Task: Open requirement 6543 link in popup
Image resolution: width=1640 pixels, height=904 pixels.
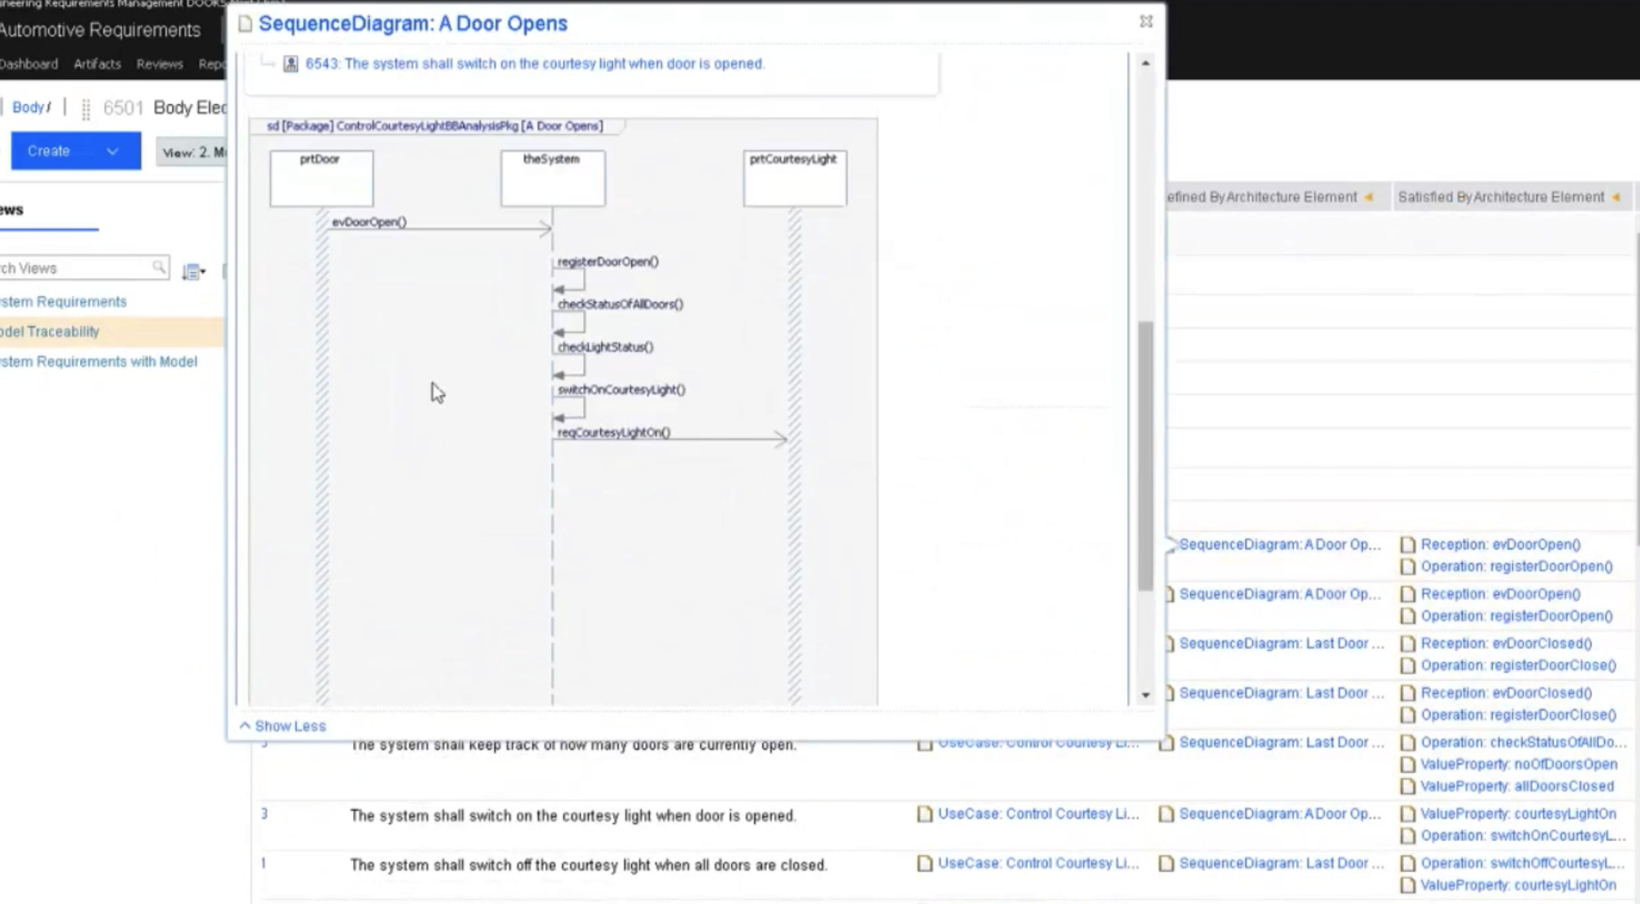Action: click(535, 63)
